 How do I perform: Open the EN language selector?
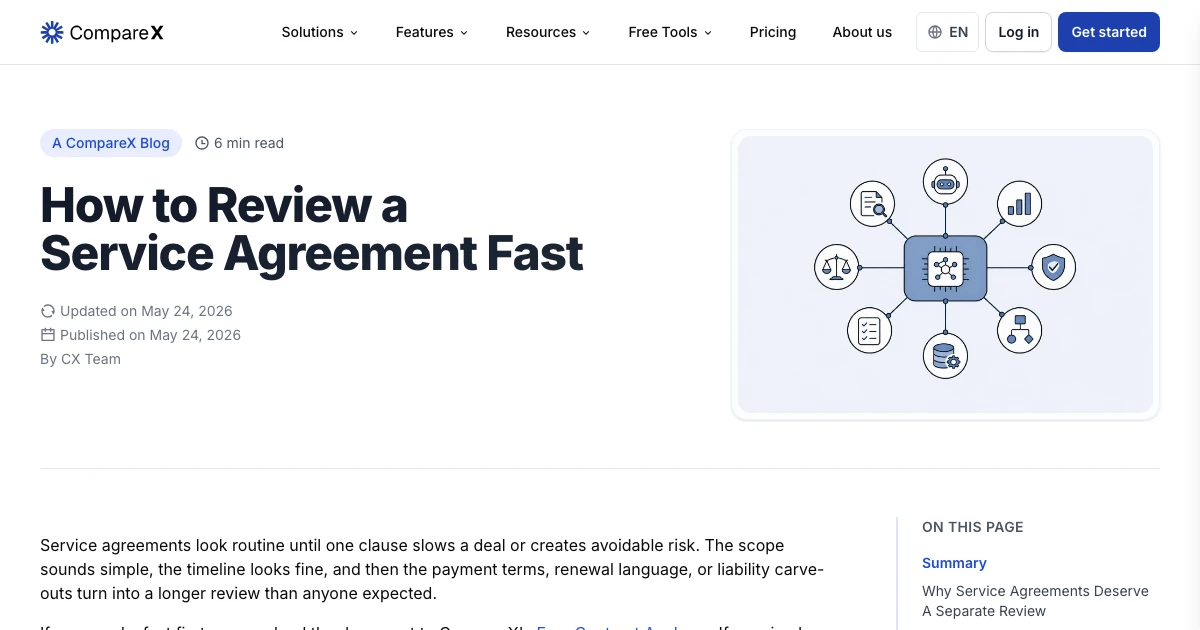coord(947,32)
